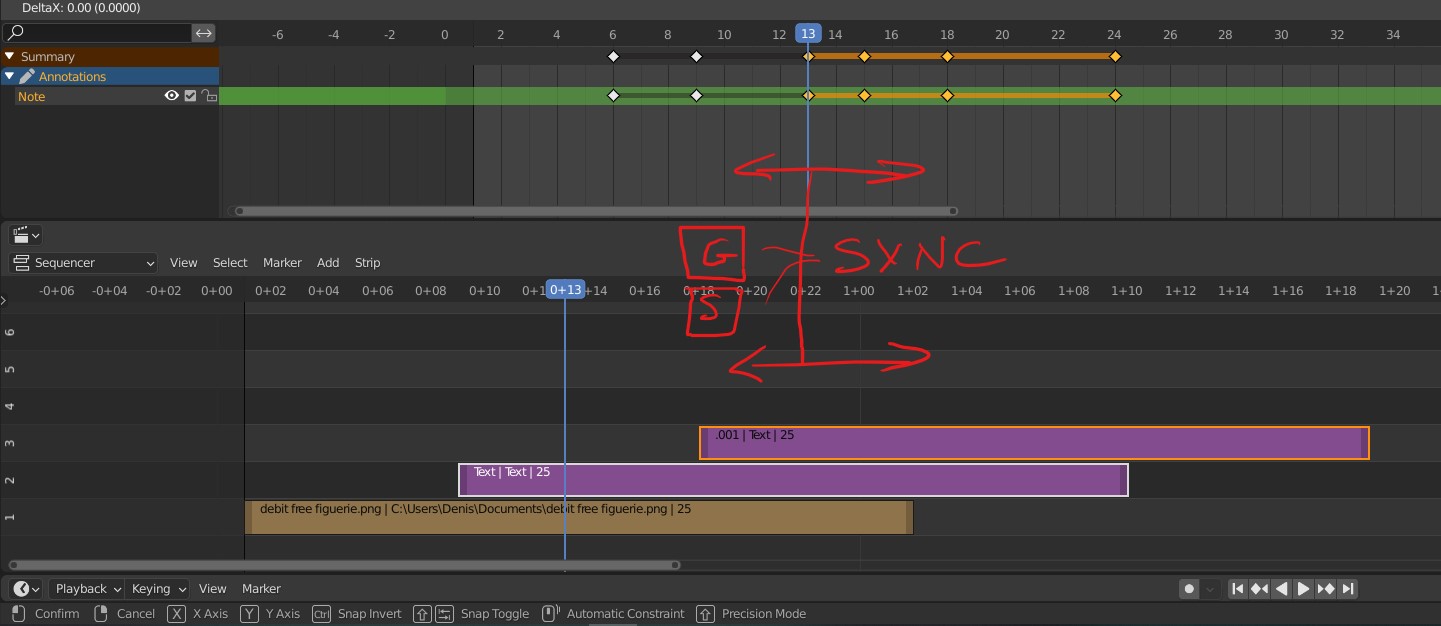Toggle the lock icon on the Note layer

coord(208,96)
